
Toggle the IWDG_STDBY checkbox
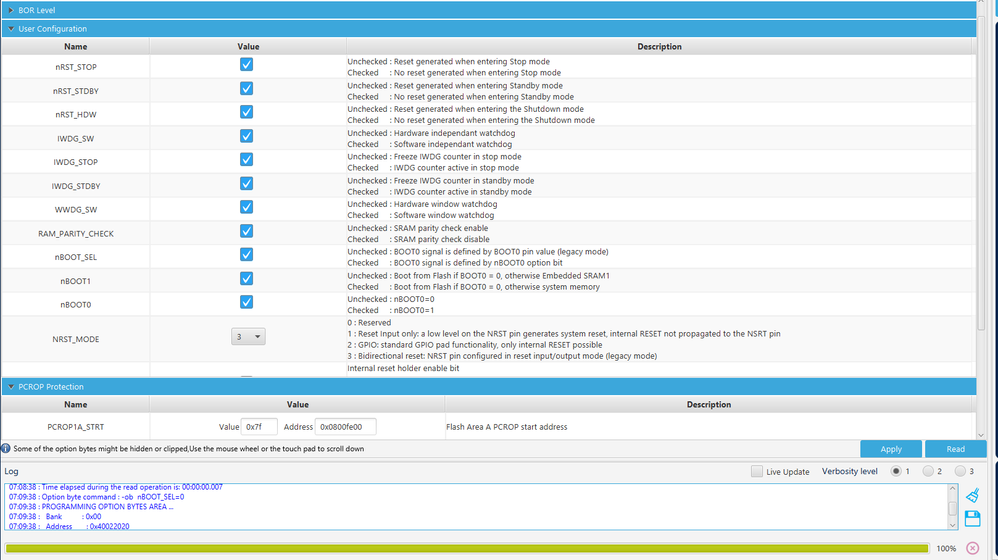click(x=246, y=183)
